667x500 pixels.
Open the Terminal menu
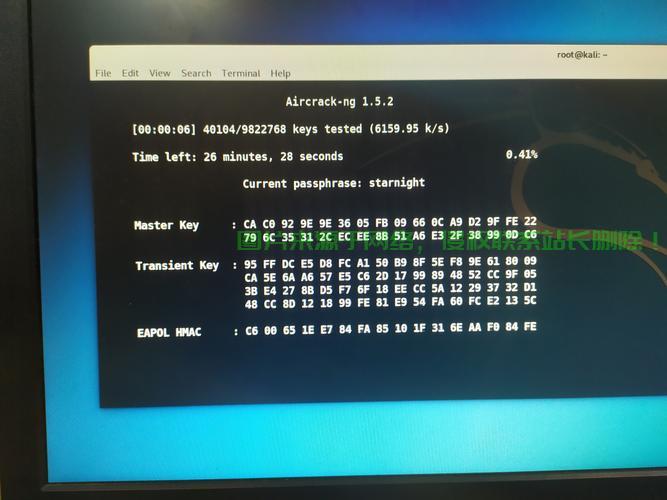pyautogui.click(x=241, y=73)
